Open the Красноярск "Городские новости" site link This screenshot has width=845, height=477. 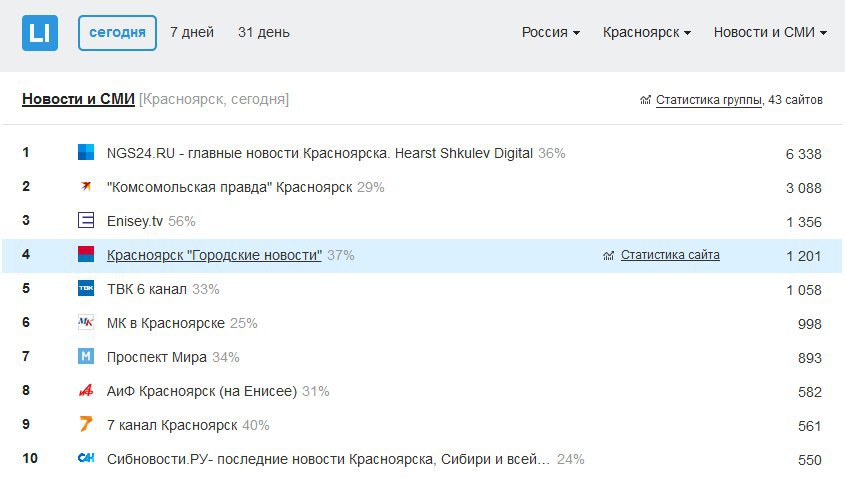point(214,255)
